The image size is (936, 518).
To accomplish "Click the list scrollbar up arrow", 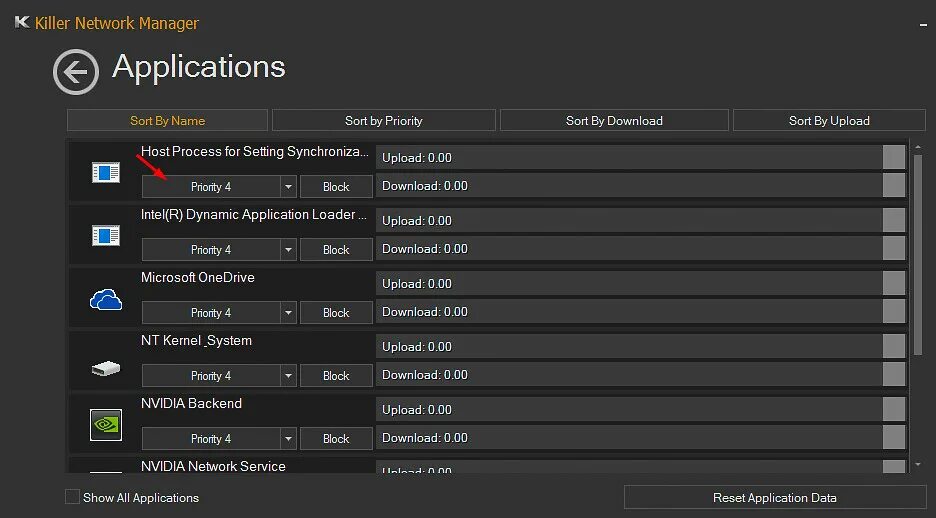I will click(918, 147).
